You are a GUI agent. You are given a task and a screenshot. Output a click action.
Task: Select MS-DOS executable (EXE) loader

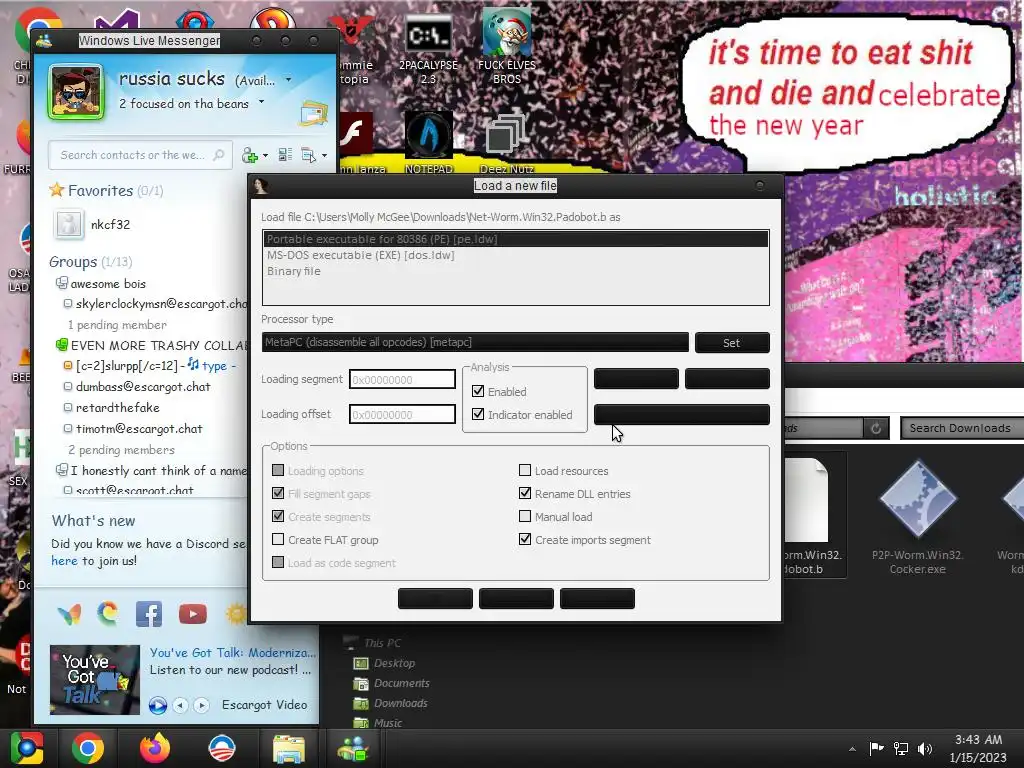pos(516,255)
